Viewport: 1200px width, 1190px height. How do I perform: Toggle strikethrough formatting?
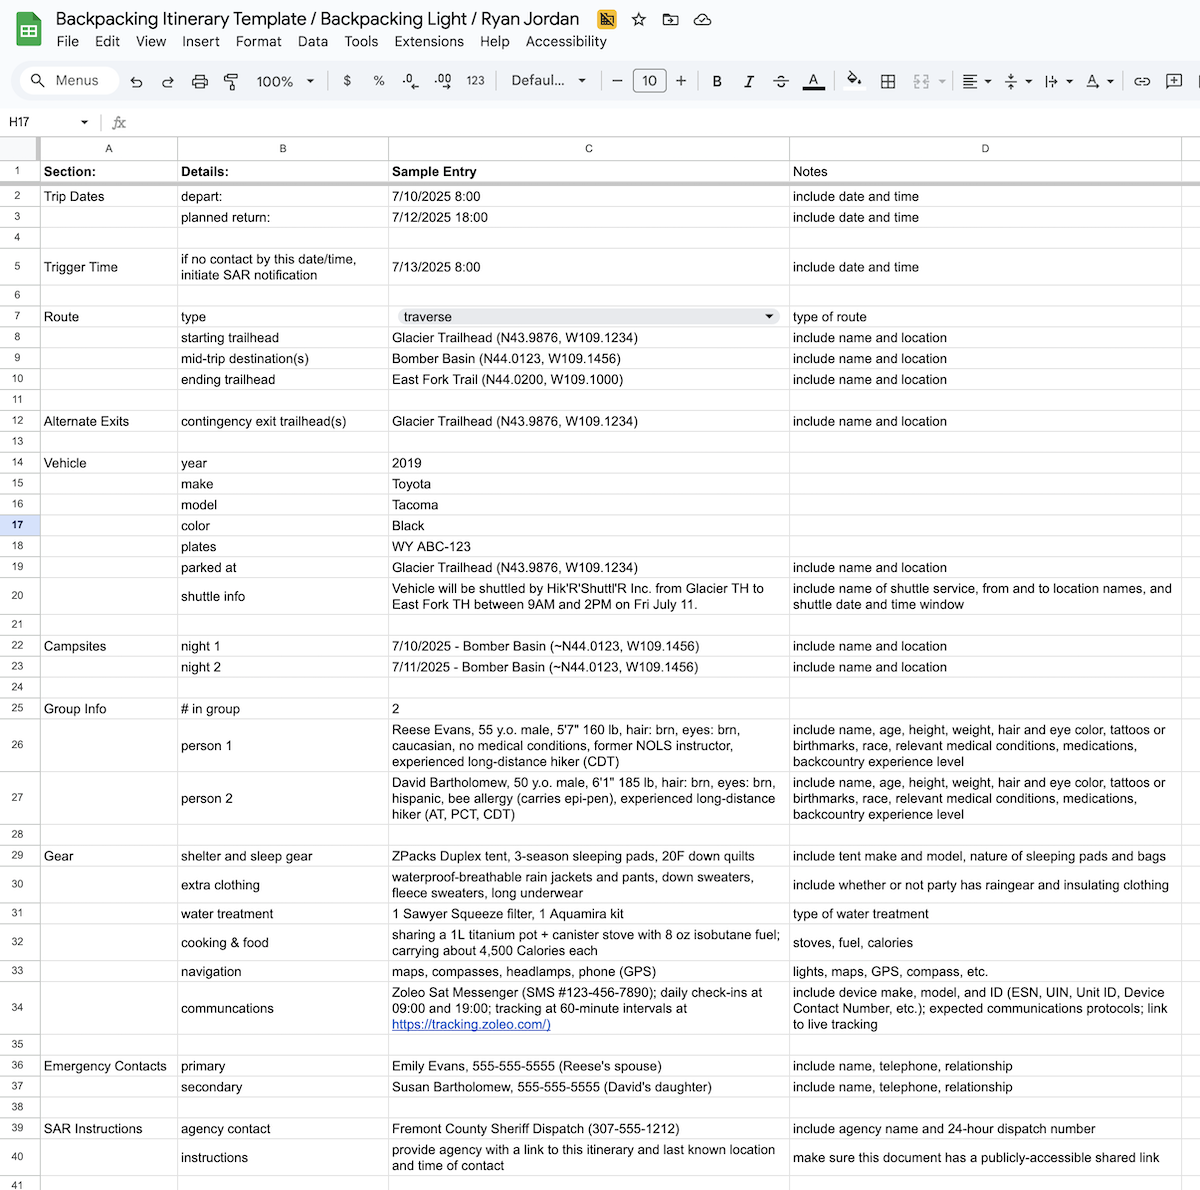click(x=781, y=81)
